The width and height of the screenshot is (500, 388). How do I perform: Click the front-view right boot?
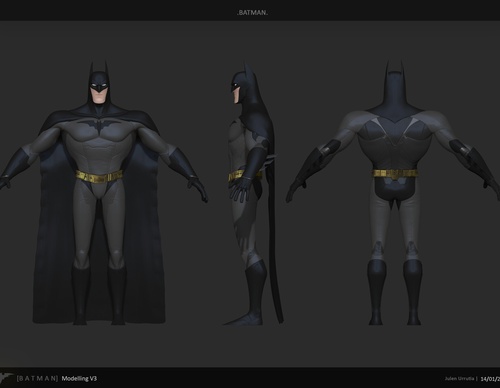[117, 296]
